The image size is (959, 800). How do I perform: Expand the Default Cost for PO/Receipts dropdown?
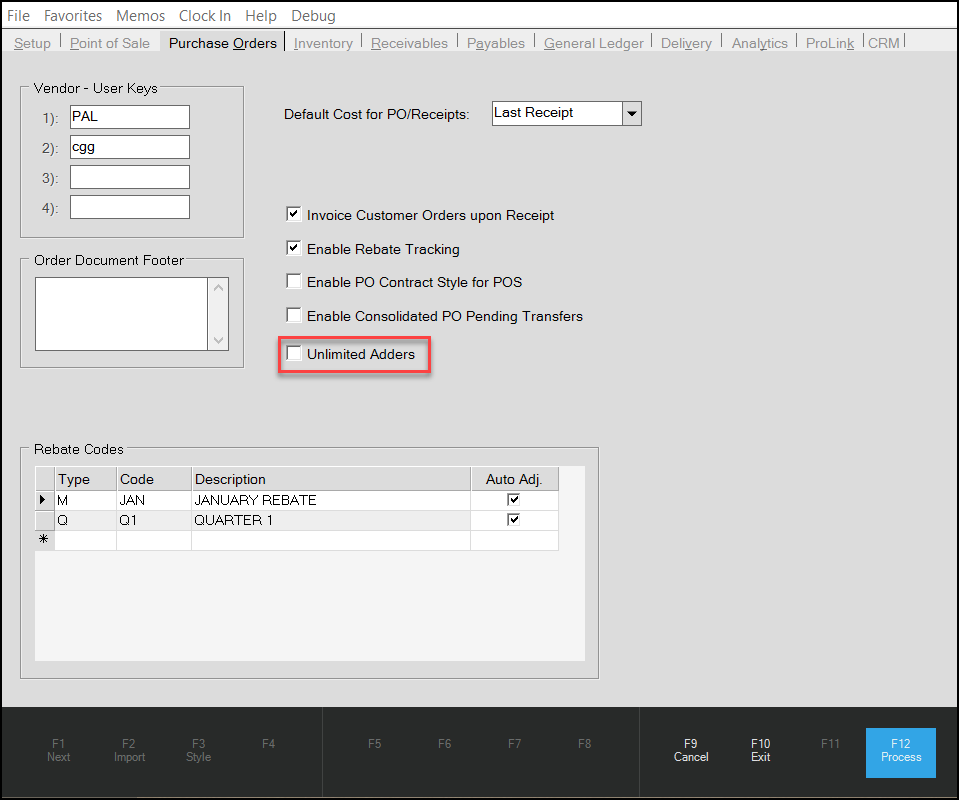pyautogui.click(x=632, y=114)
